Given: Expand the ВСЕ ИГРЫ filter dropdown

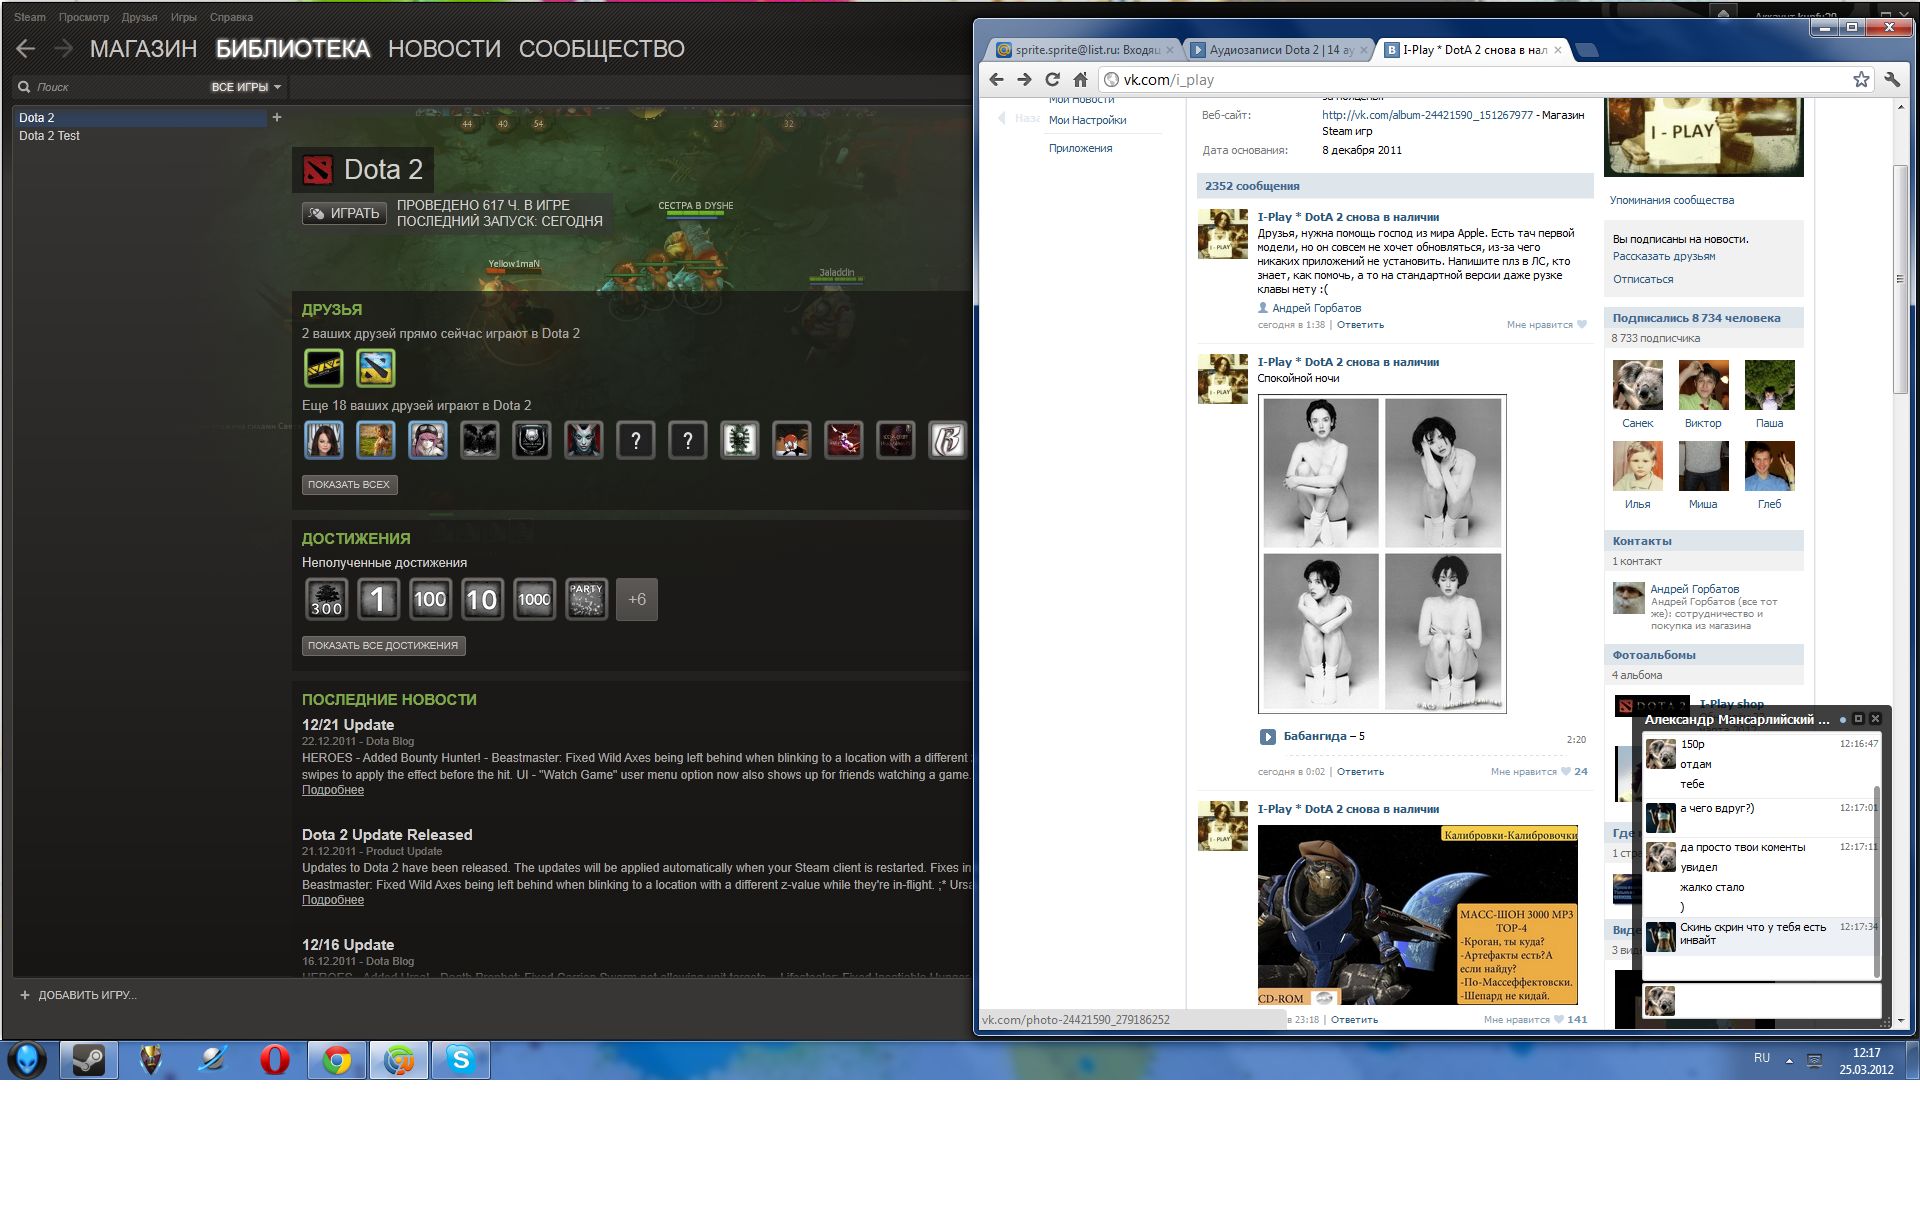Looking at the screenshot, I should click(246, 88).
